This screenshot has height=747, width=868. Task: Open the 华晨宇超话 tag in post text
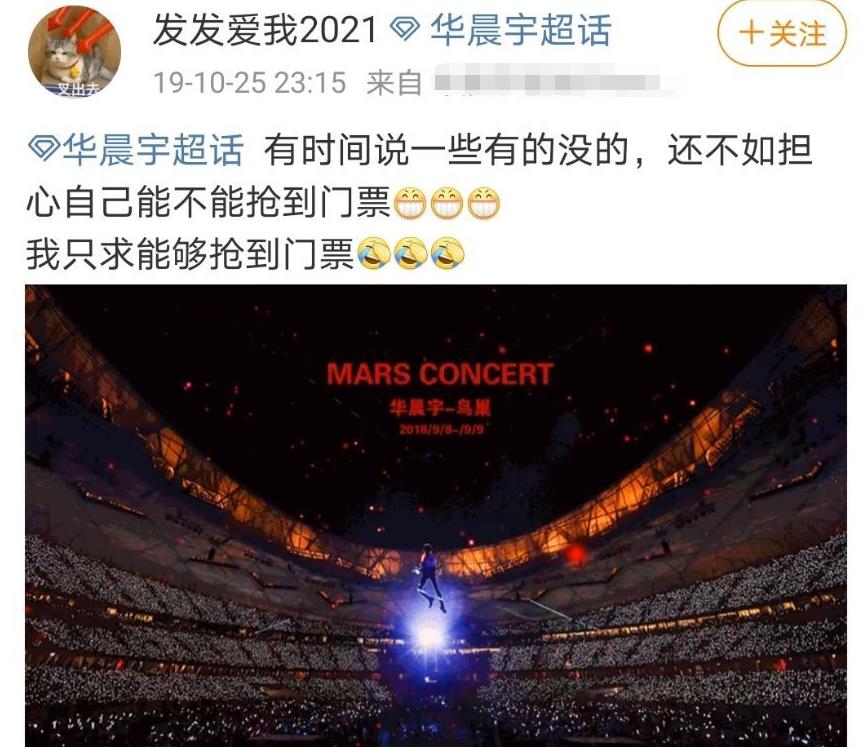[153, 150]
